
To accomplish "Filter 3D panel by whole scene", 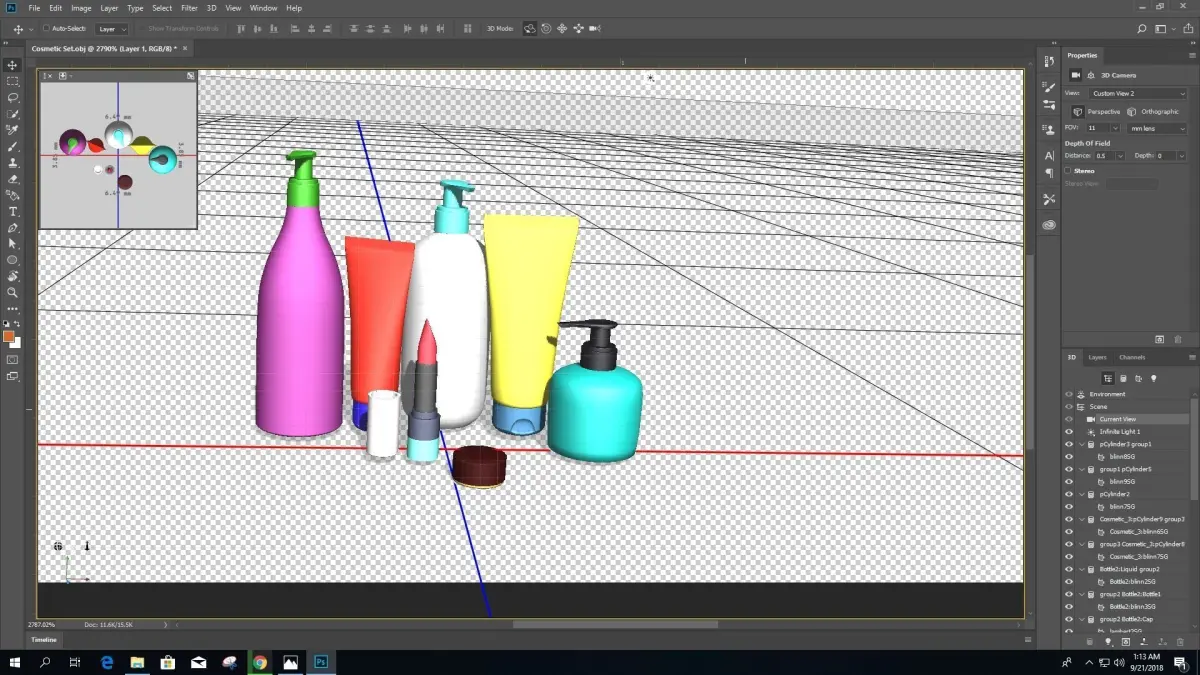I will 1108,378.
